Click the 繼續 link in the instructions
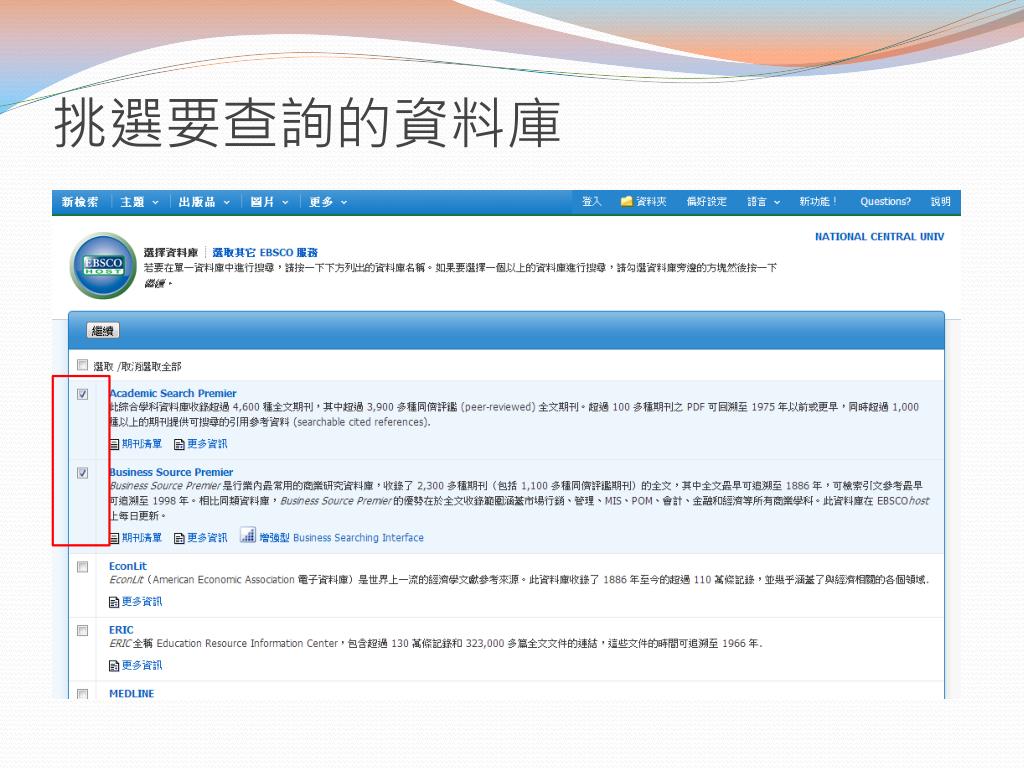Viewport: 1024px width, 768px height. 155,283
